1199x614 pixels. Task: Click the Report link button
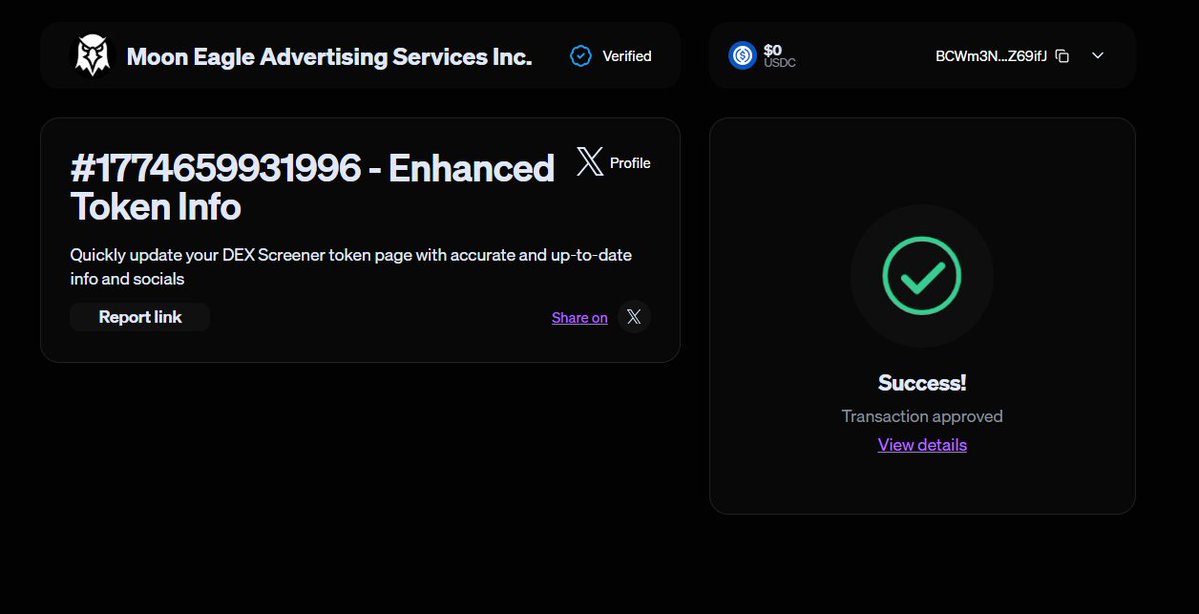[x=140, y=317]
